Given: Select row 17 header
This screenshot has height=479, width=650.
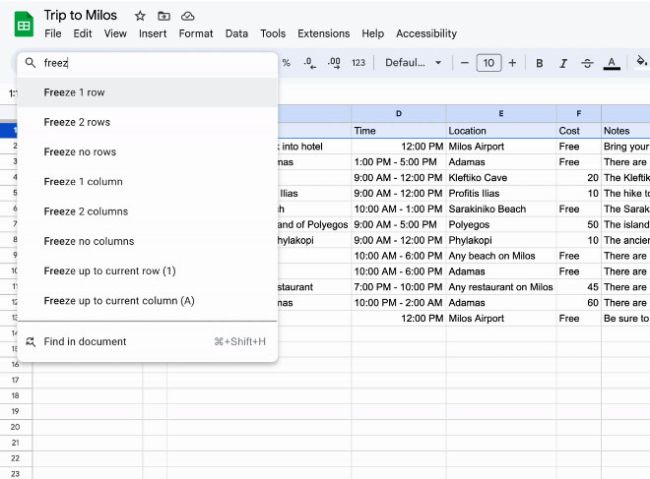Looking at the screenshot, I should click(x=16, y=380).
